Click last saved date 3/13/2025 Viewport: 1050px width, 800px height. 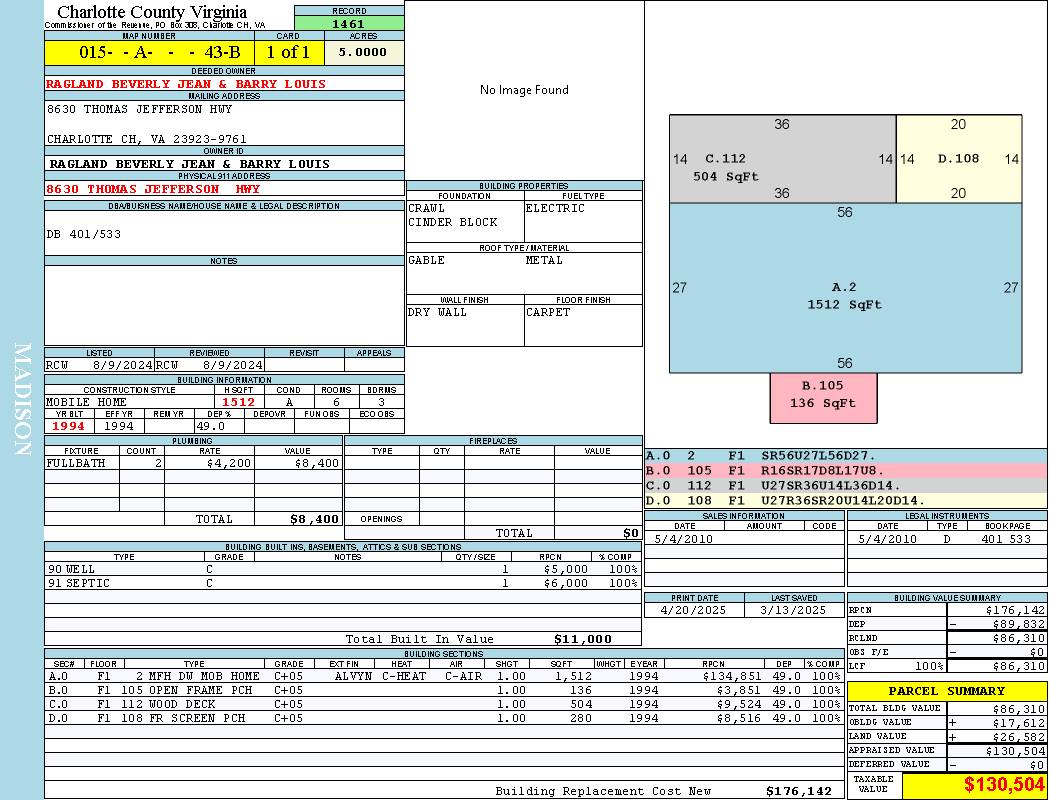(794, 610)
